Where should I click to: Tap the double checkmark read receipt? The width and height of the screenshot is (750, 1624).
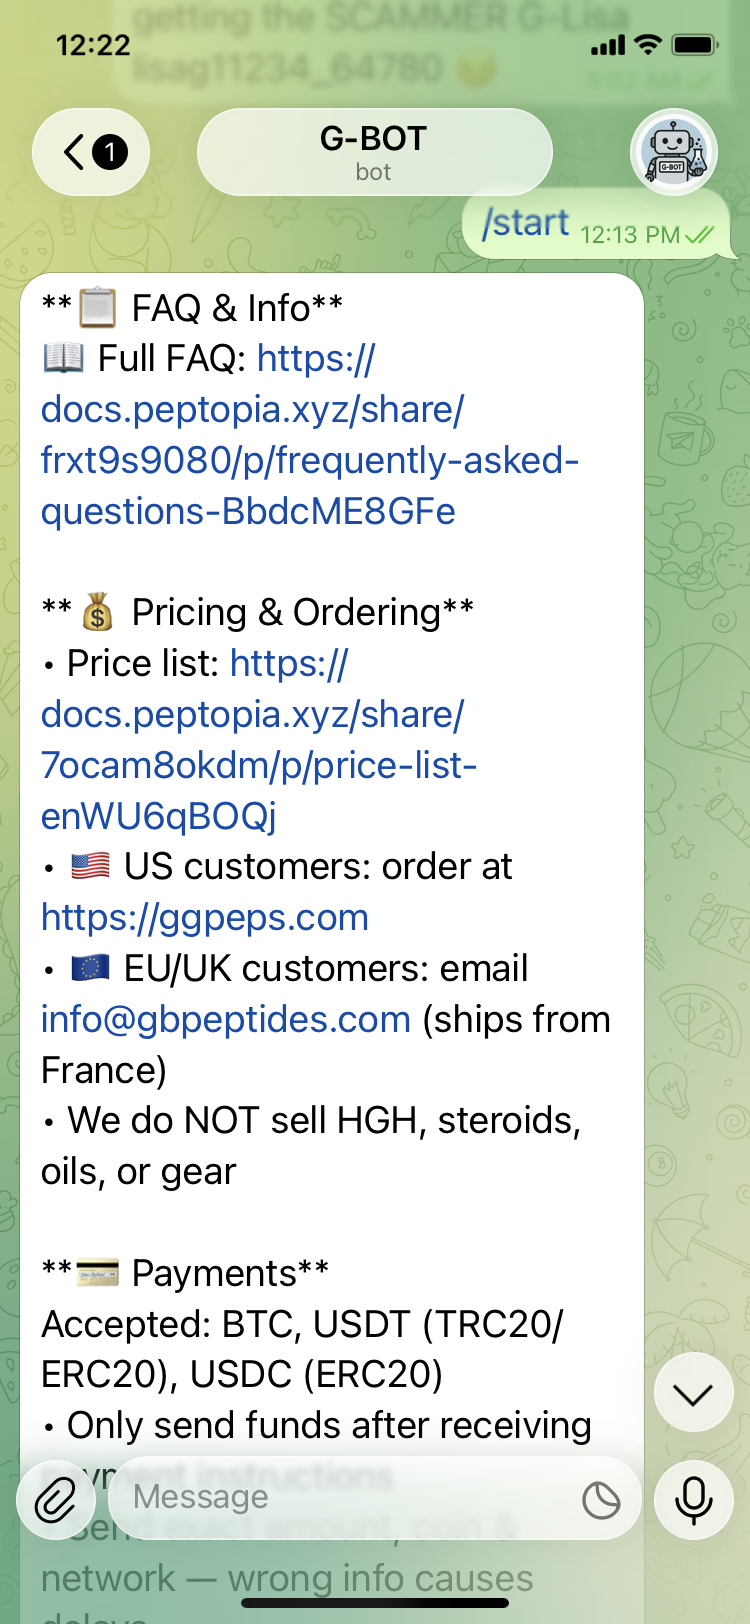coord(700,235)
